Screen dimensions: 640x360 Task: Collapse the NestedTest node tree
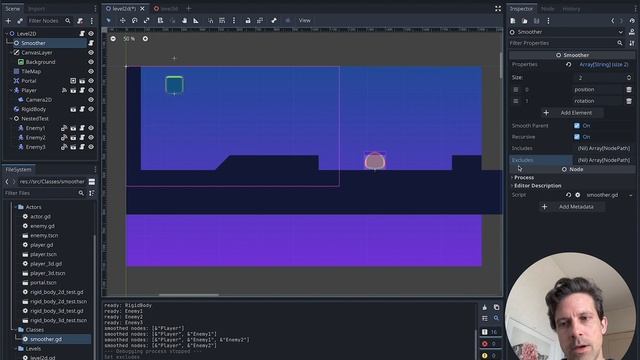click(11, 119)
